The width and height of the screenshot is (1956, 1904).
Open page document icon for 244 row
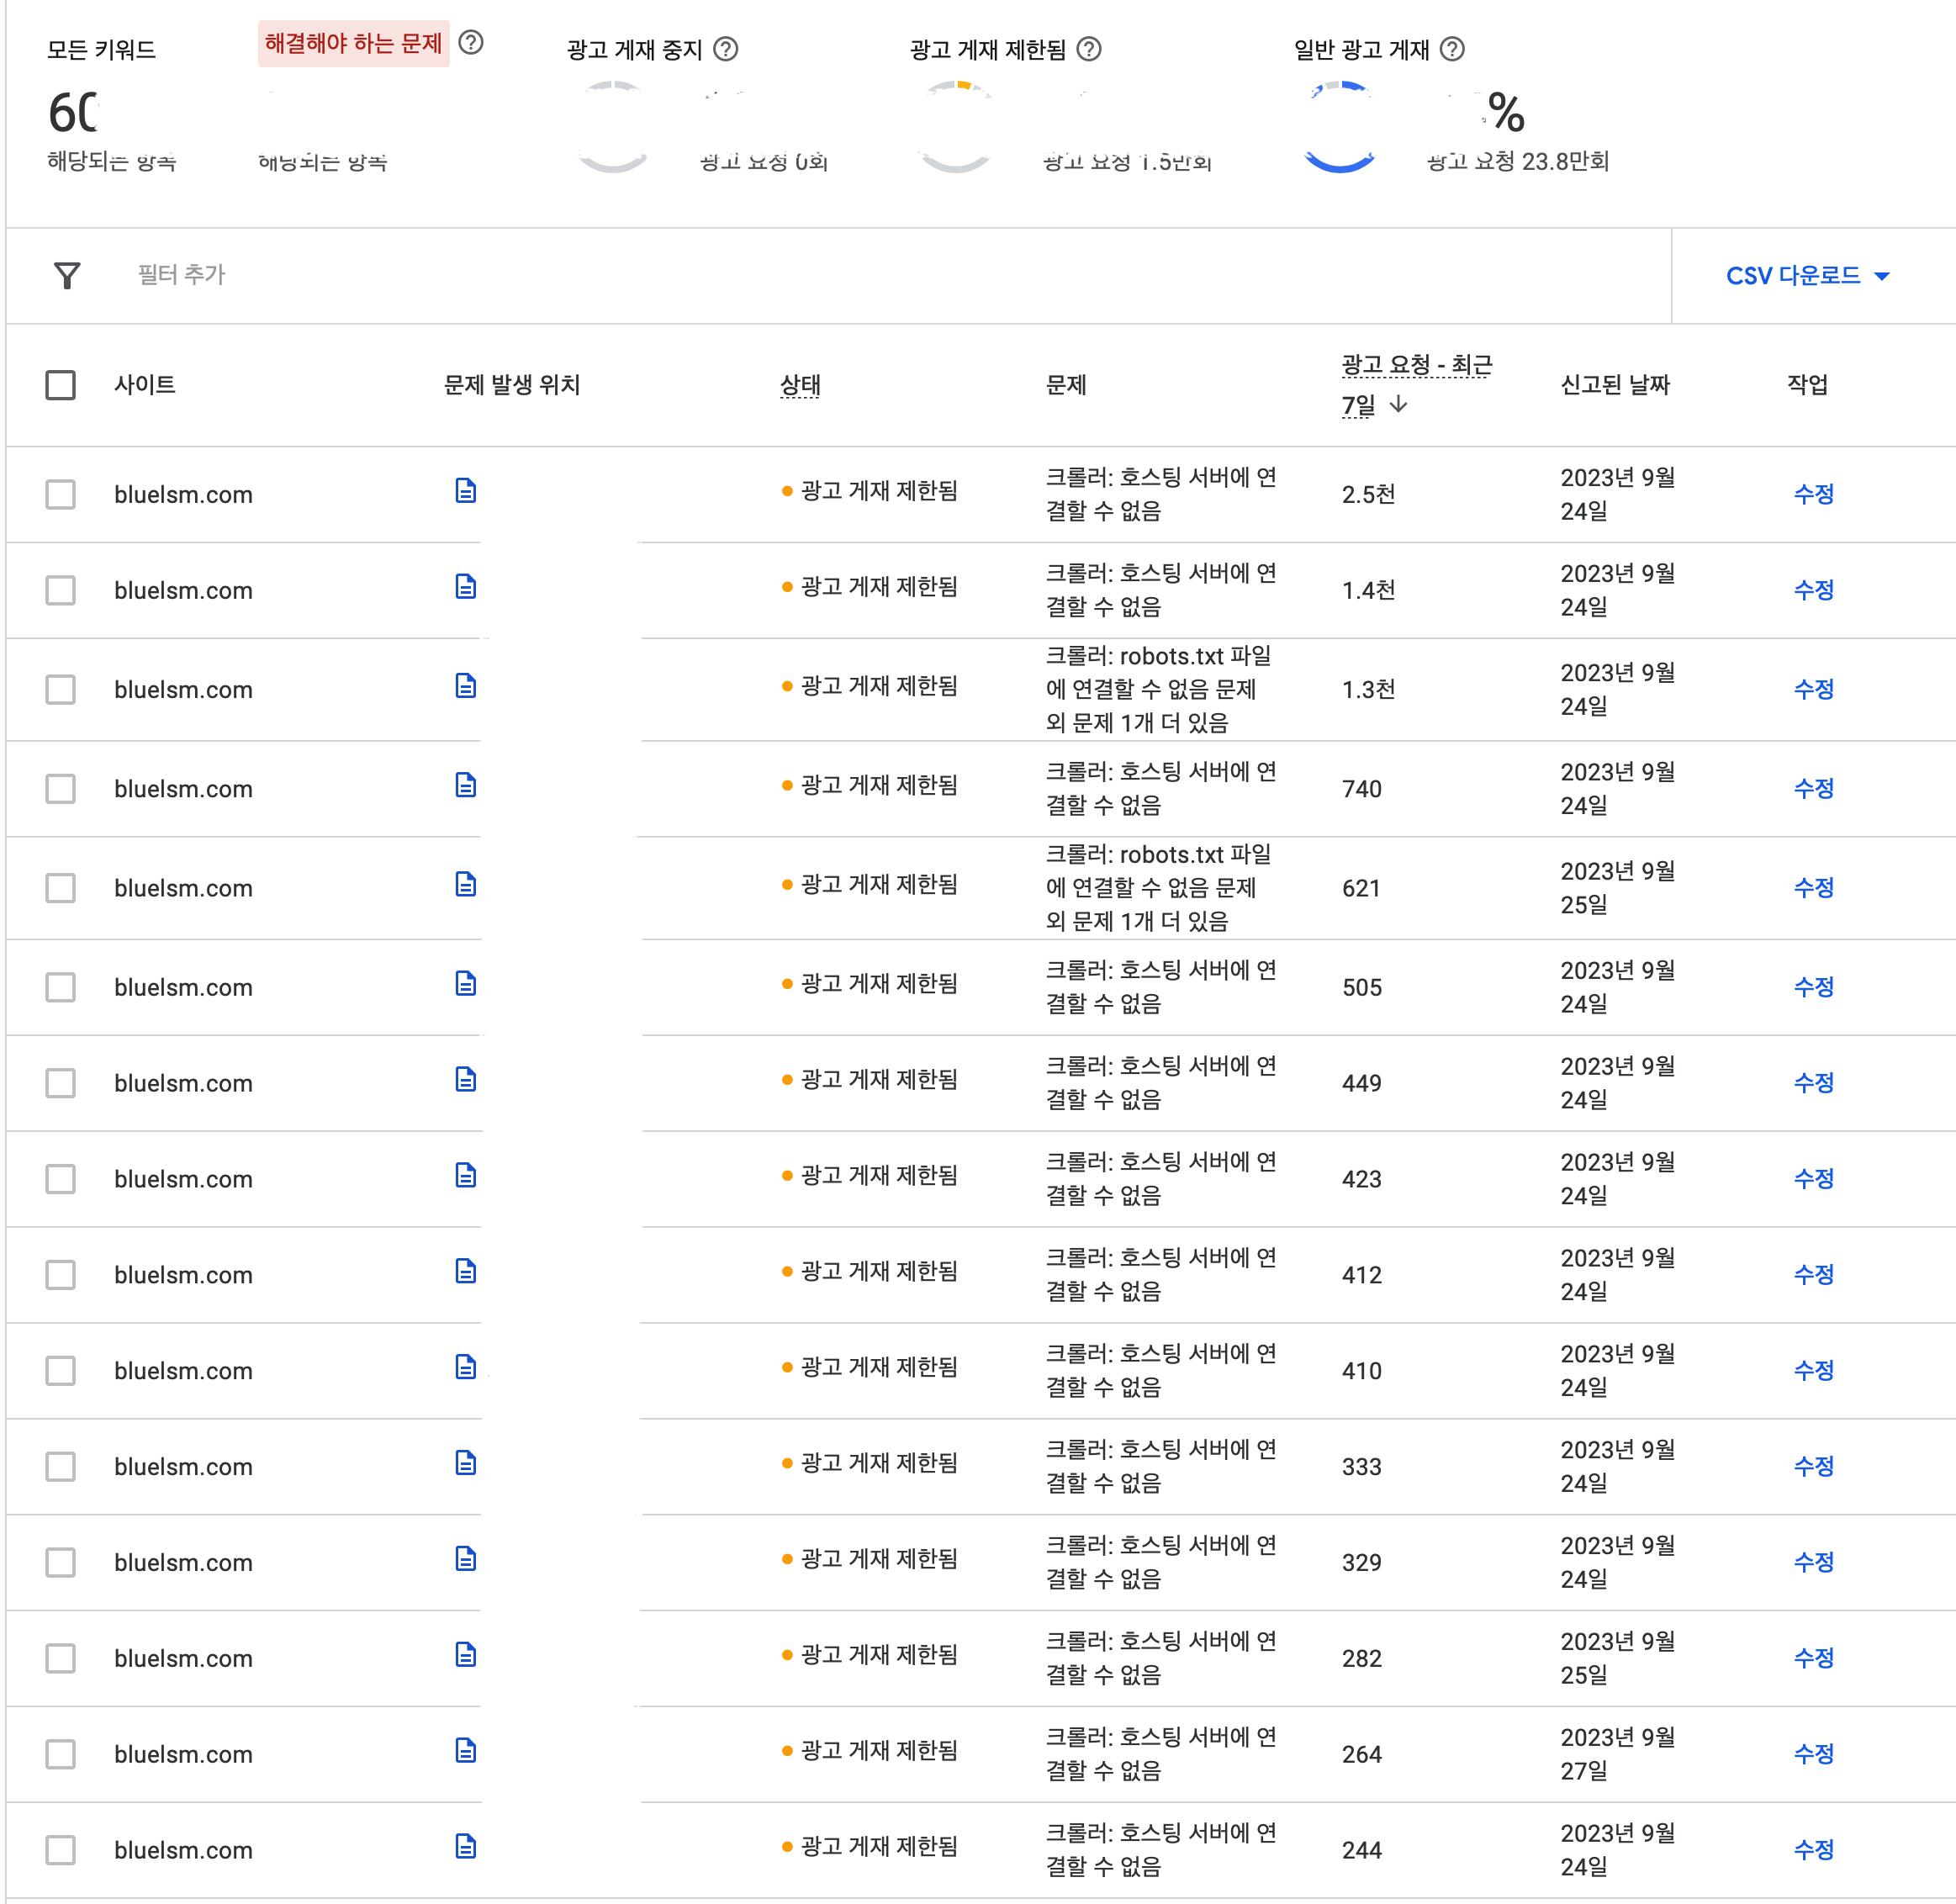click(465, 1846)
